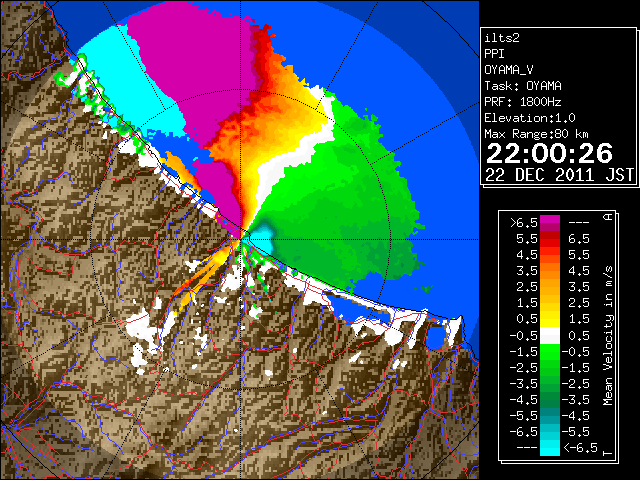Click the "22:00:26" timestamp
The height and width of the screenshot is (480, 640).
pos(549,154)
